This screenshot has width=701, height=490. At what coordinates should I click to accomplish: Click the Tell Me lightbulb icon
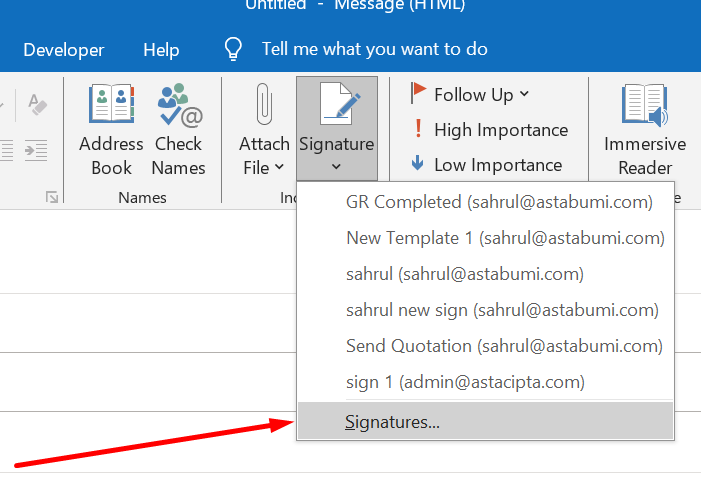click(x=234, y=49)
